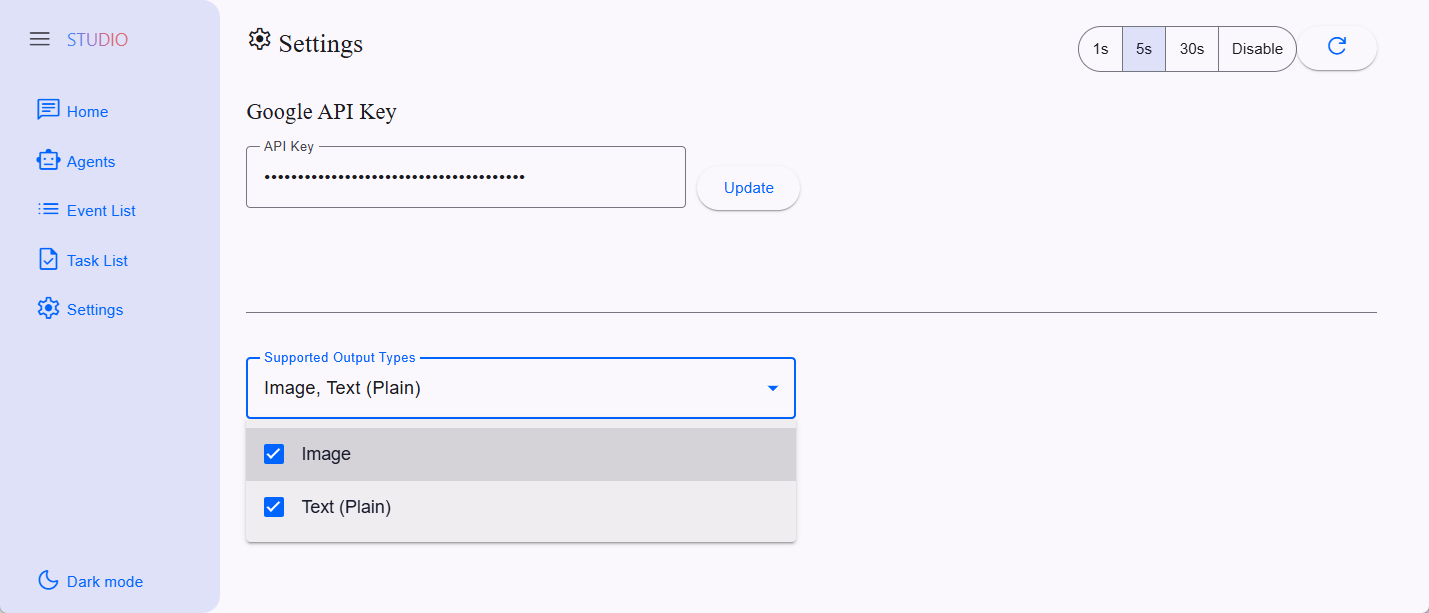Click the Task List document icon

48,260
